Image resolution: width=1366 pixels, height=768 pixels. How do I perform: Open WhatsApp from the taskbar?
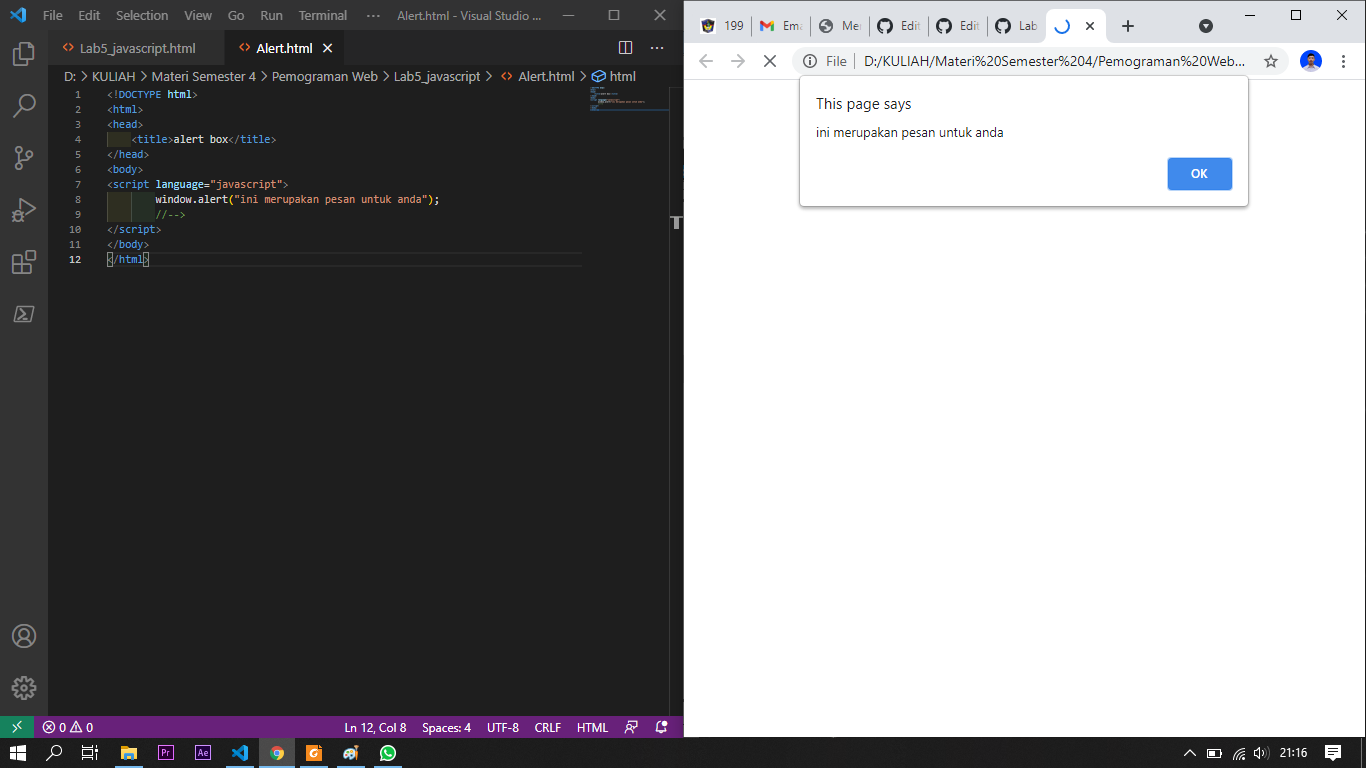(x=387, y=753)
